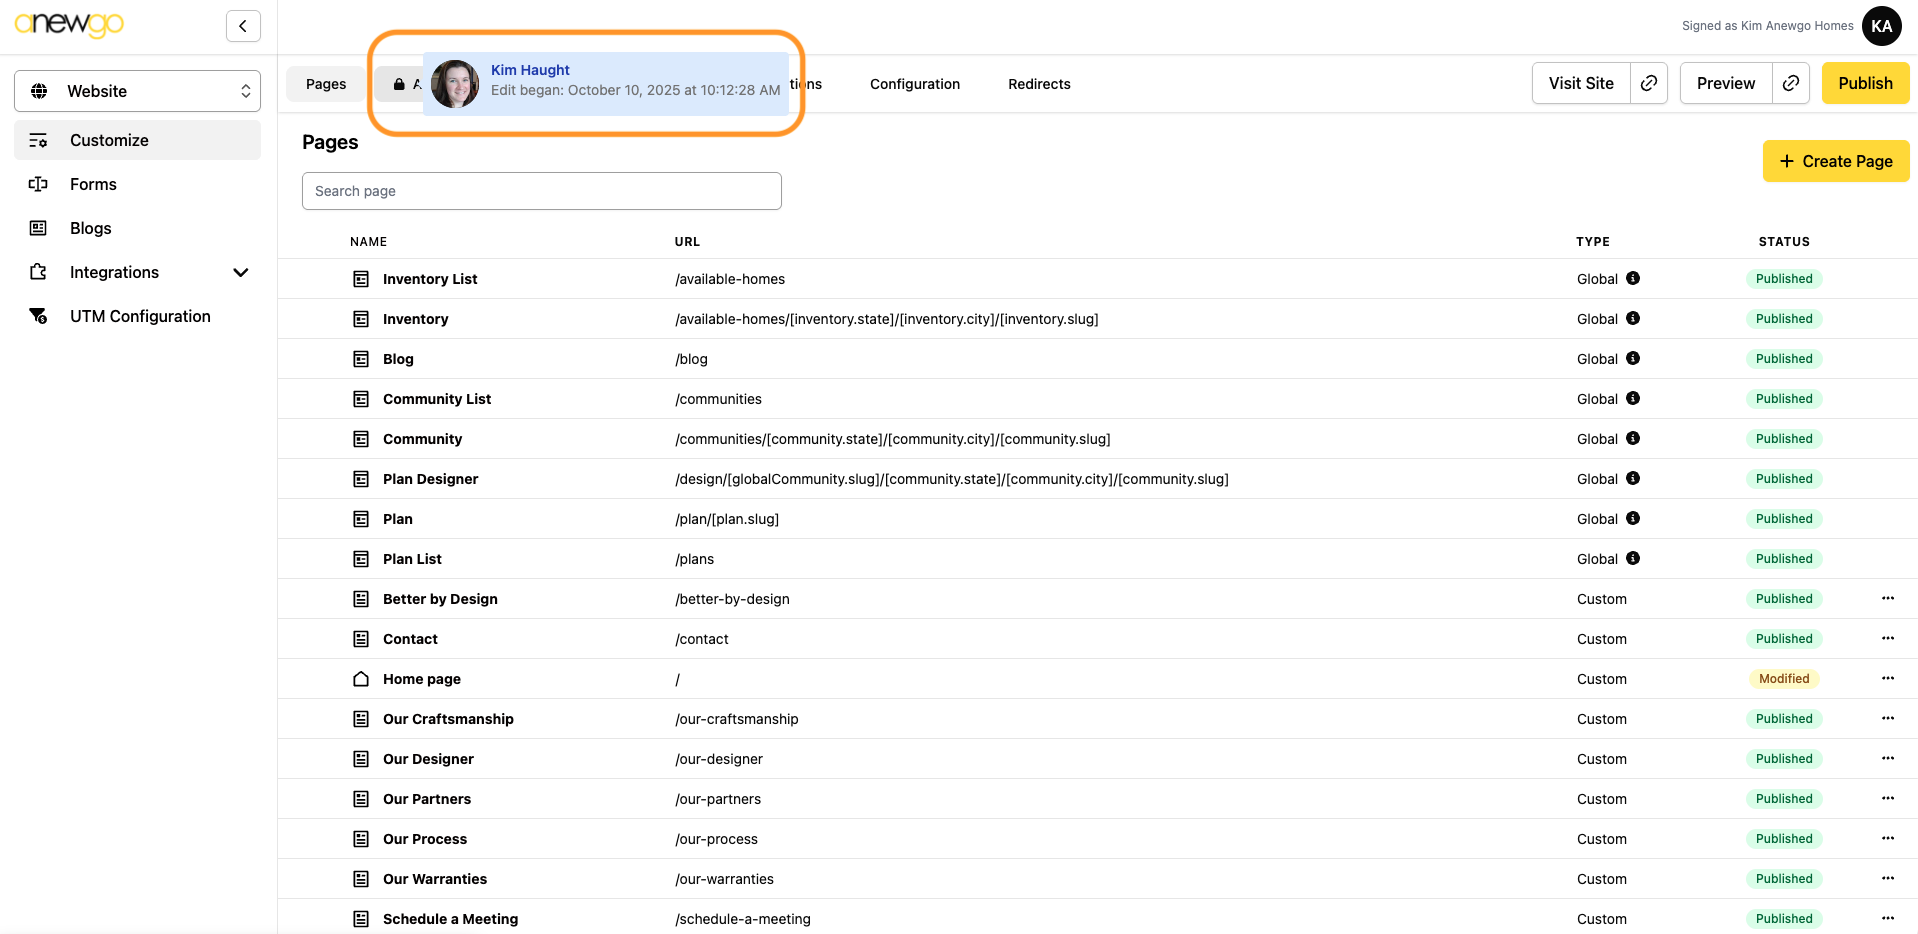Open the Redirects tab
Image resolution: width=1918 pixels, height=934 pixels.
[x=1039, y=84]
